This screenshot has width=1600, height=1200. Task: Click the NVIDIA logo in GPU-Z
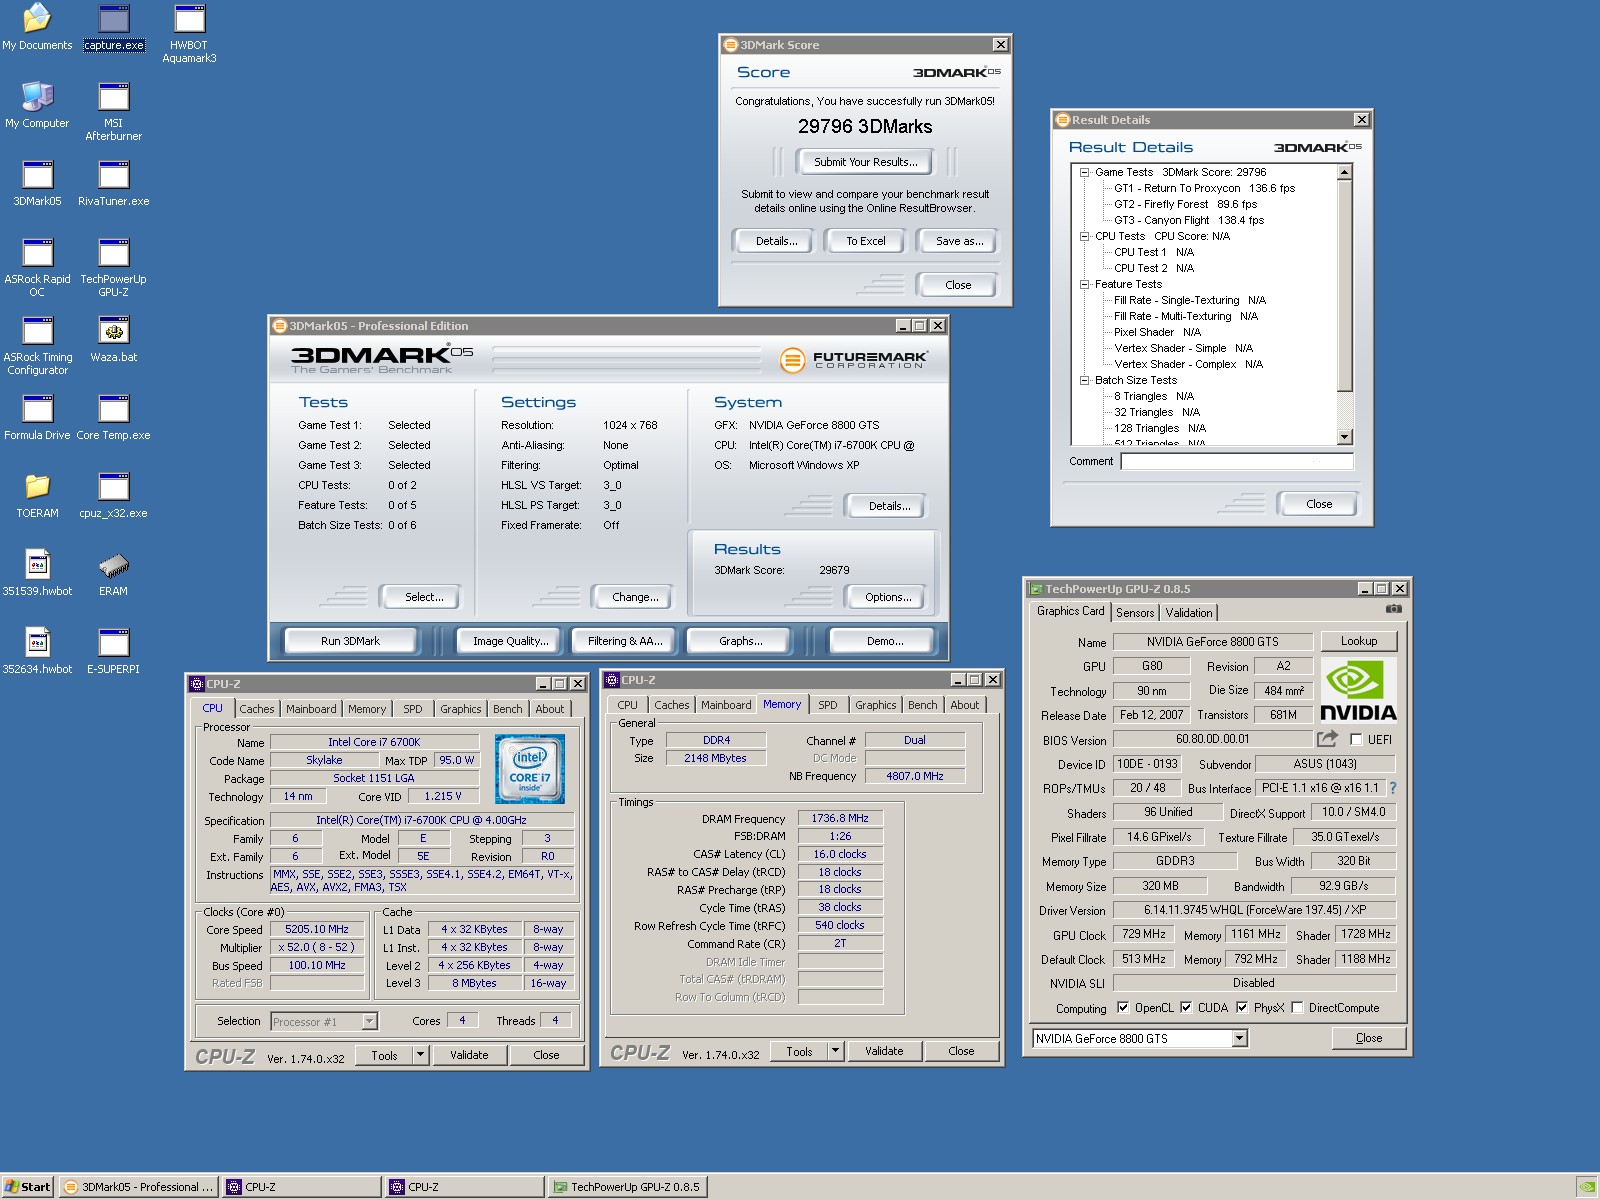tap(1358, 690)
